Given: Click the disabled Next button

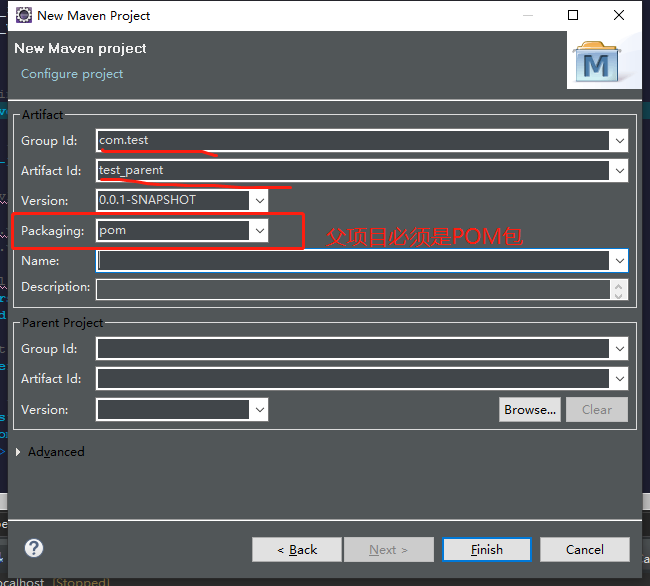Looking at the screenshot, I should click(388, 550).
